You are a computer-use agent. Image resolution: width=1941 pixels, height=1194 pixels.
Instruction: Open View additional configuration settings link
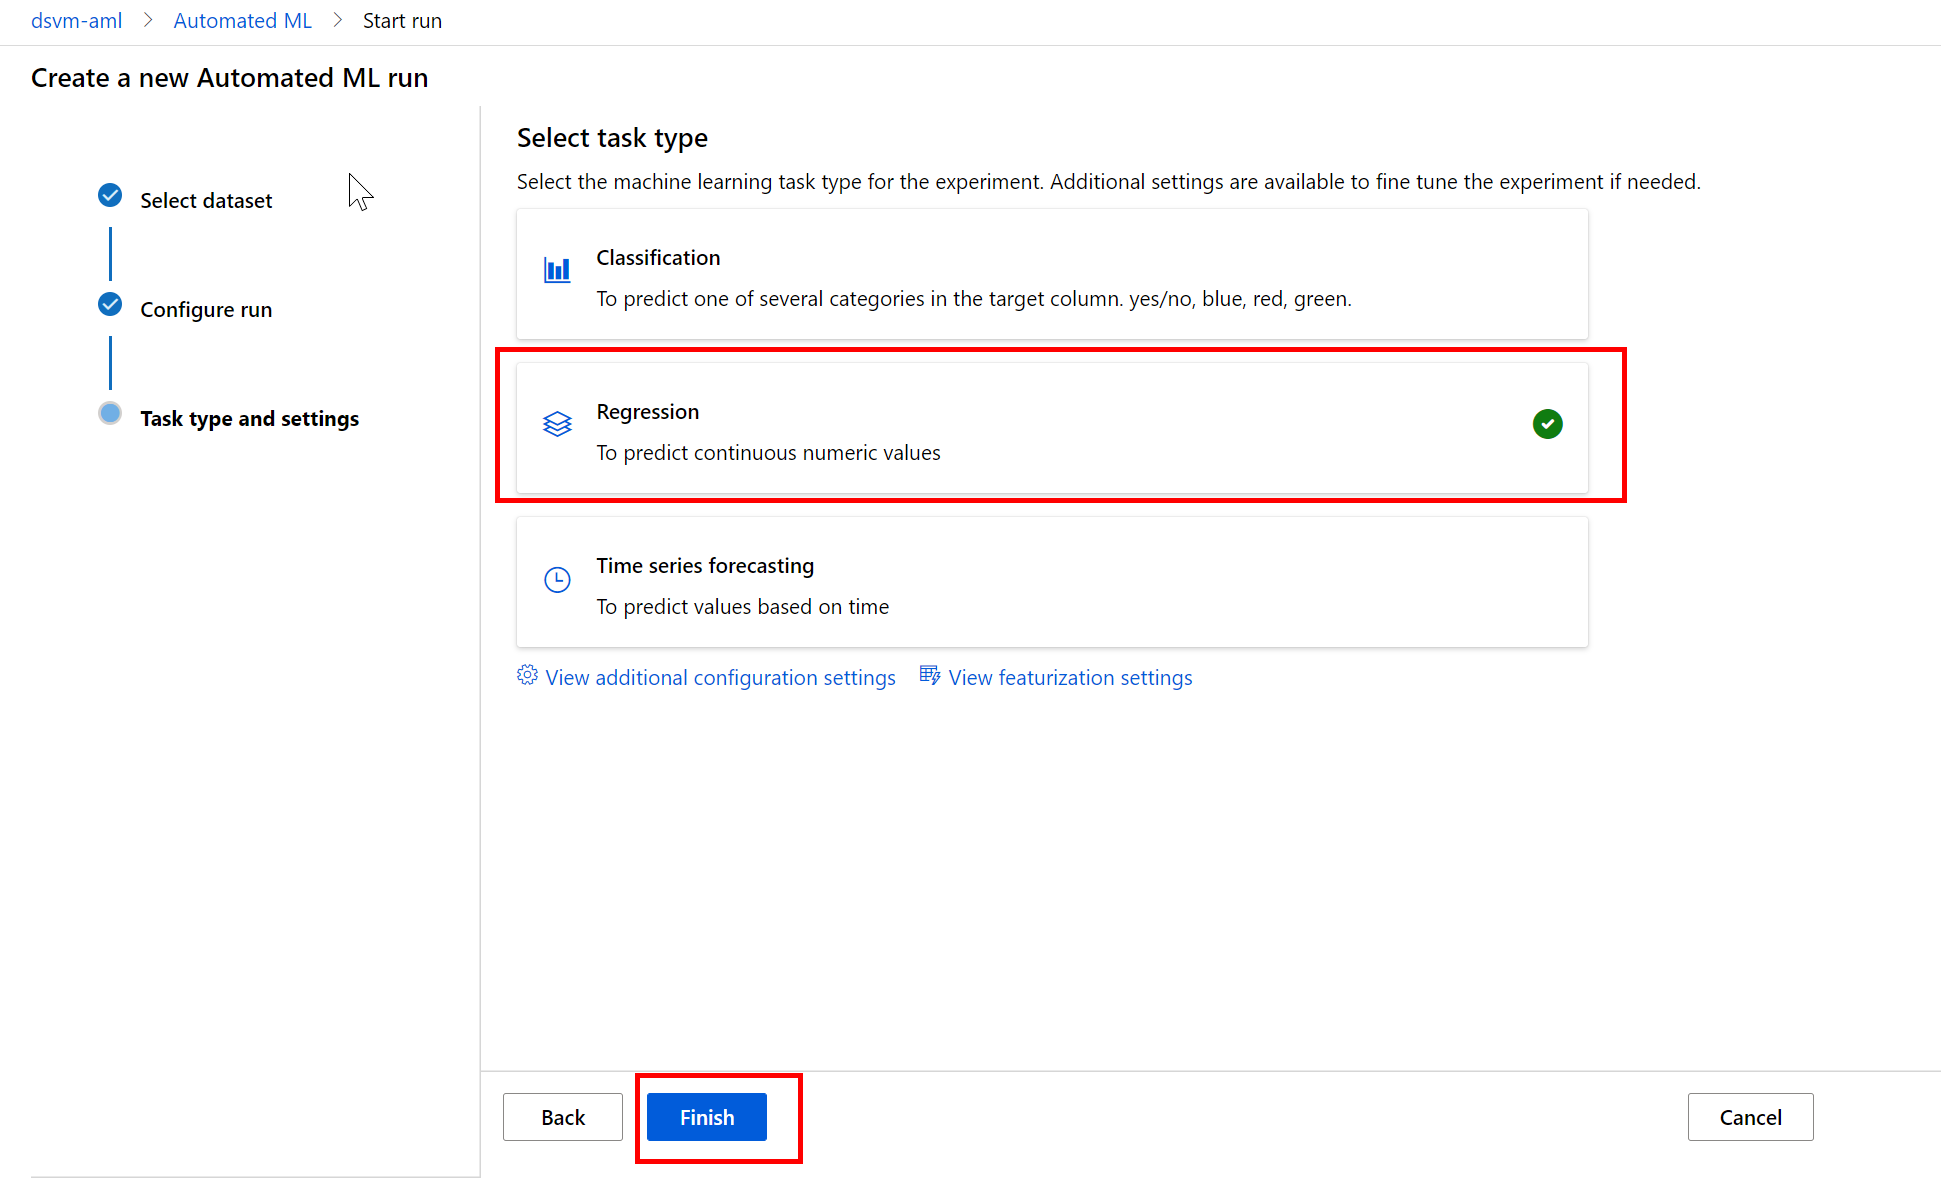point(720,678)
